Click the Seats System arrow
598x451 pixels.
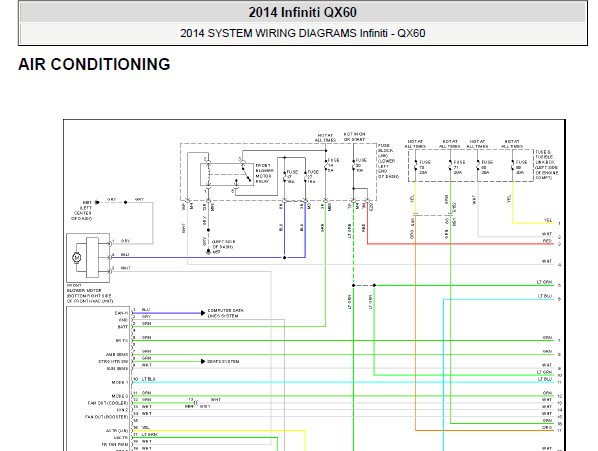[x=203, y=361]
